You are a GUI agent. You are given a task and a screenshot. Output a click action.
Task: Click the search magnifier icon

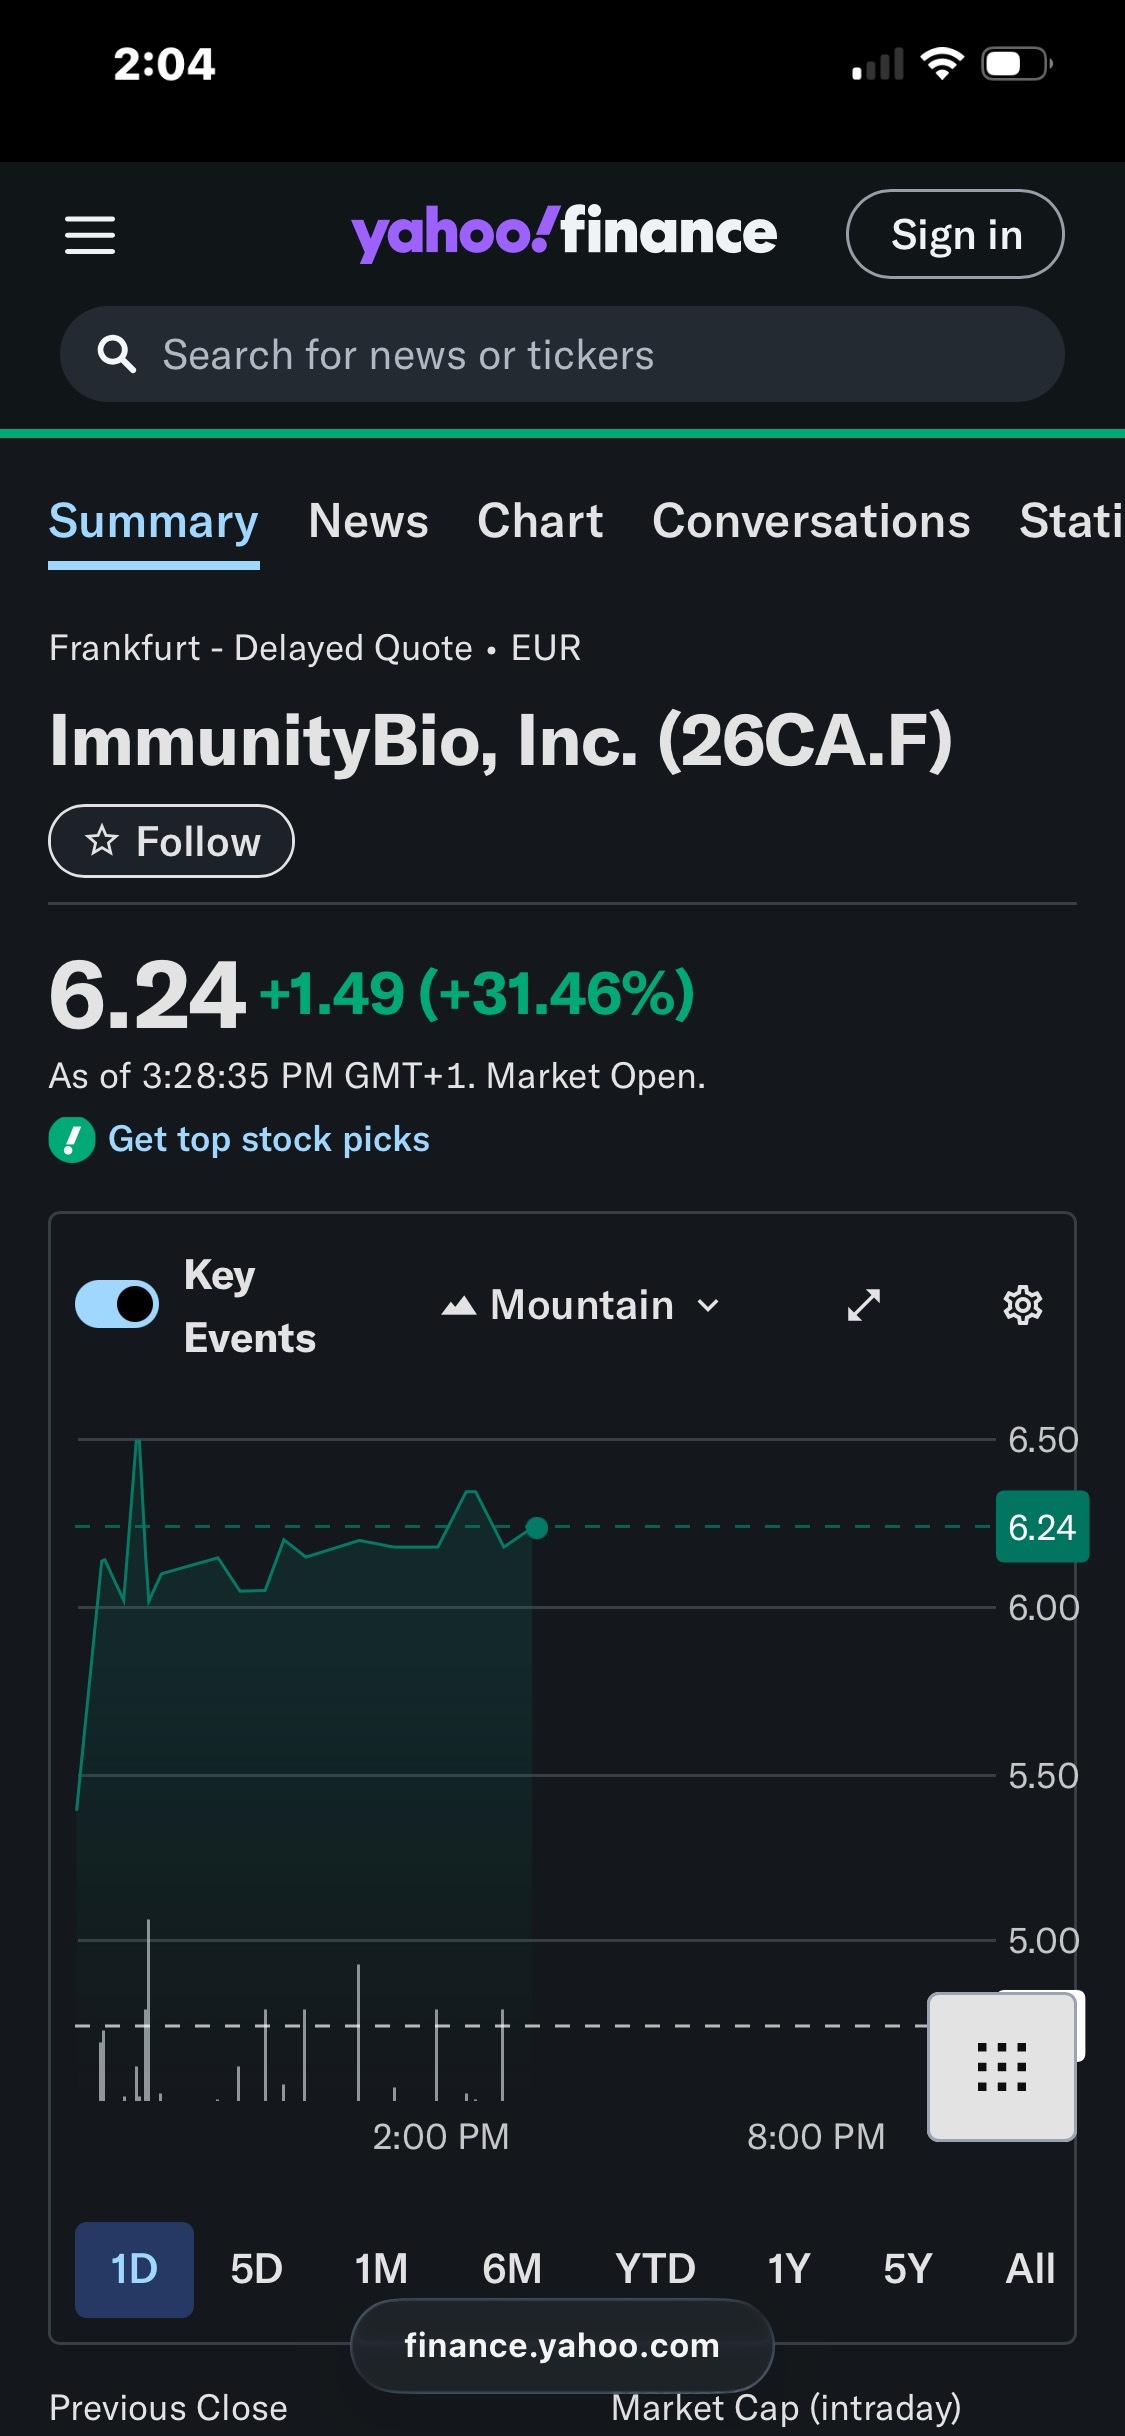pyautogui.click(x=116, y=354)
